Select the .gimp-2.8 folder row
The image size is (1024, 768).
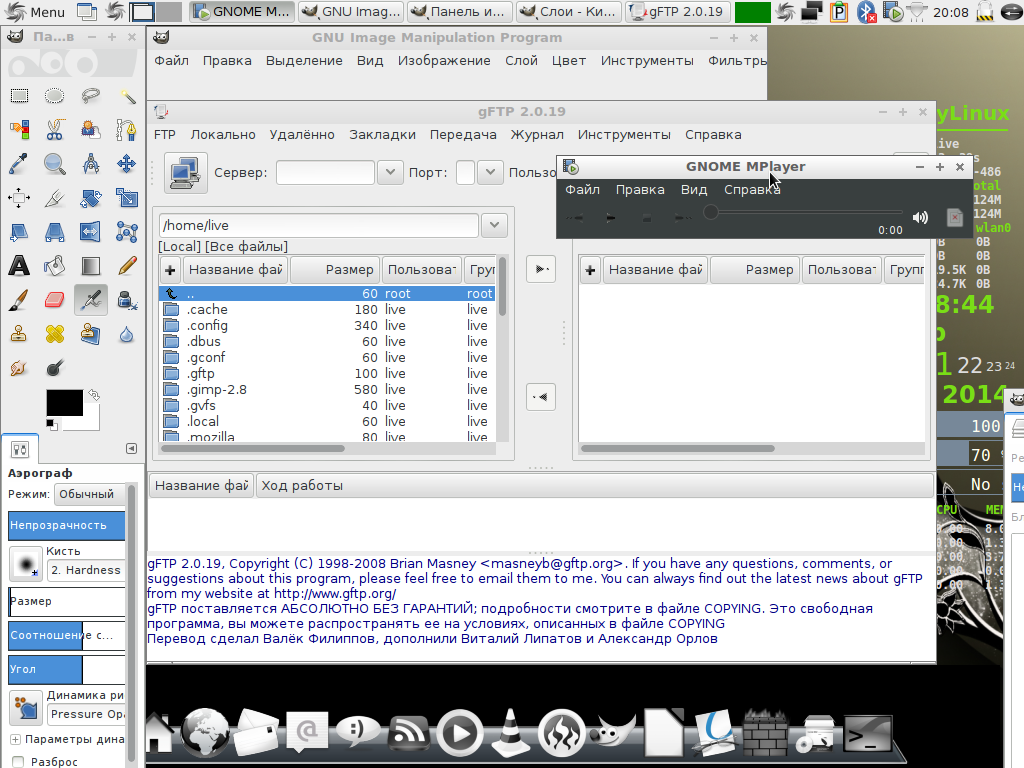coord(328,389)
